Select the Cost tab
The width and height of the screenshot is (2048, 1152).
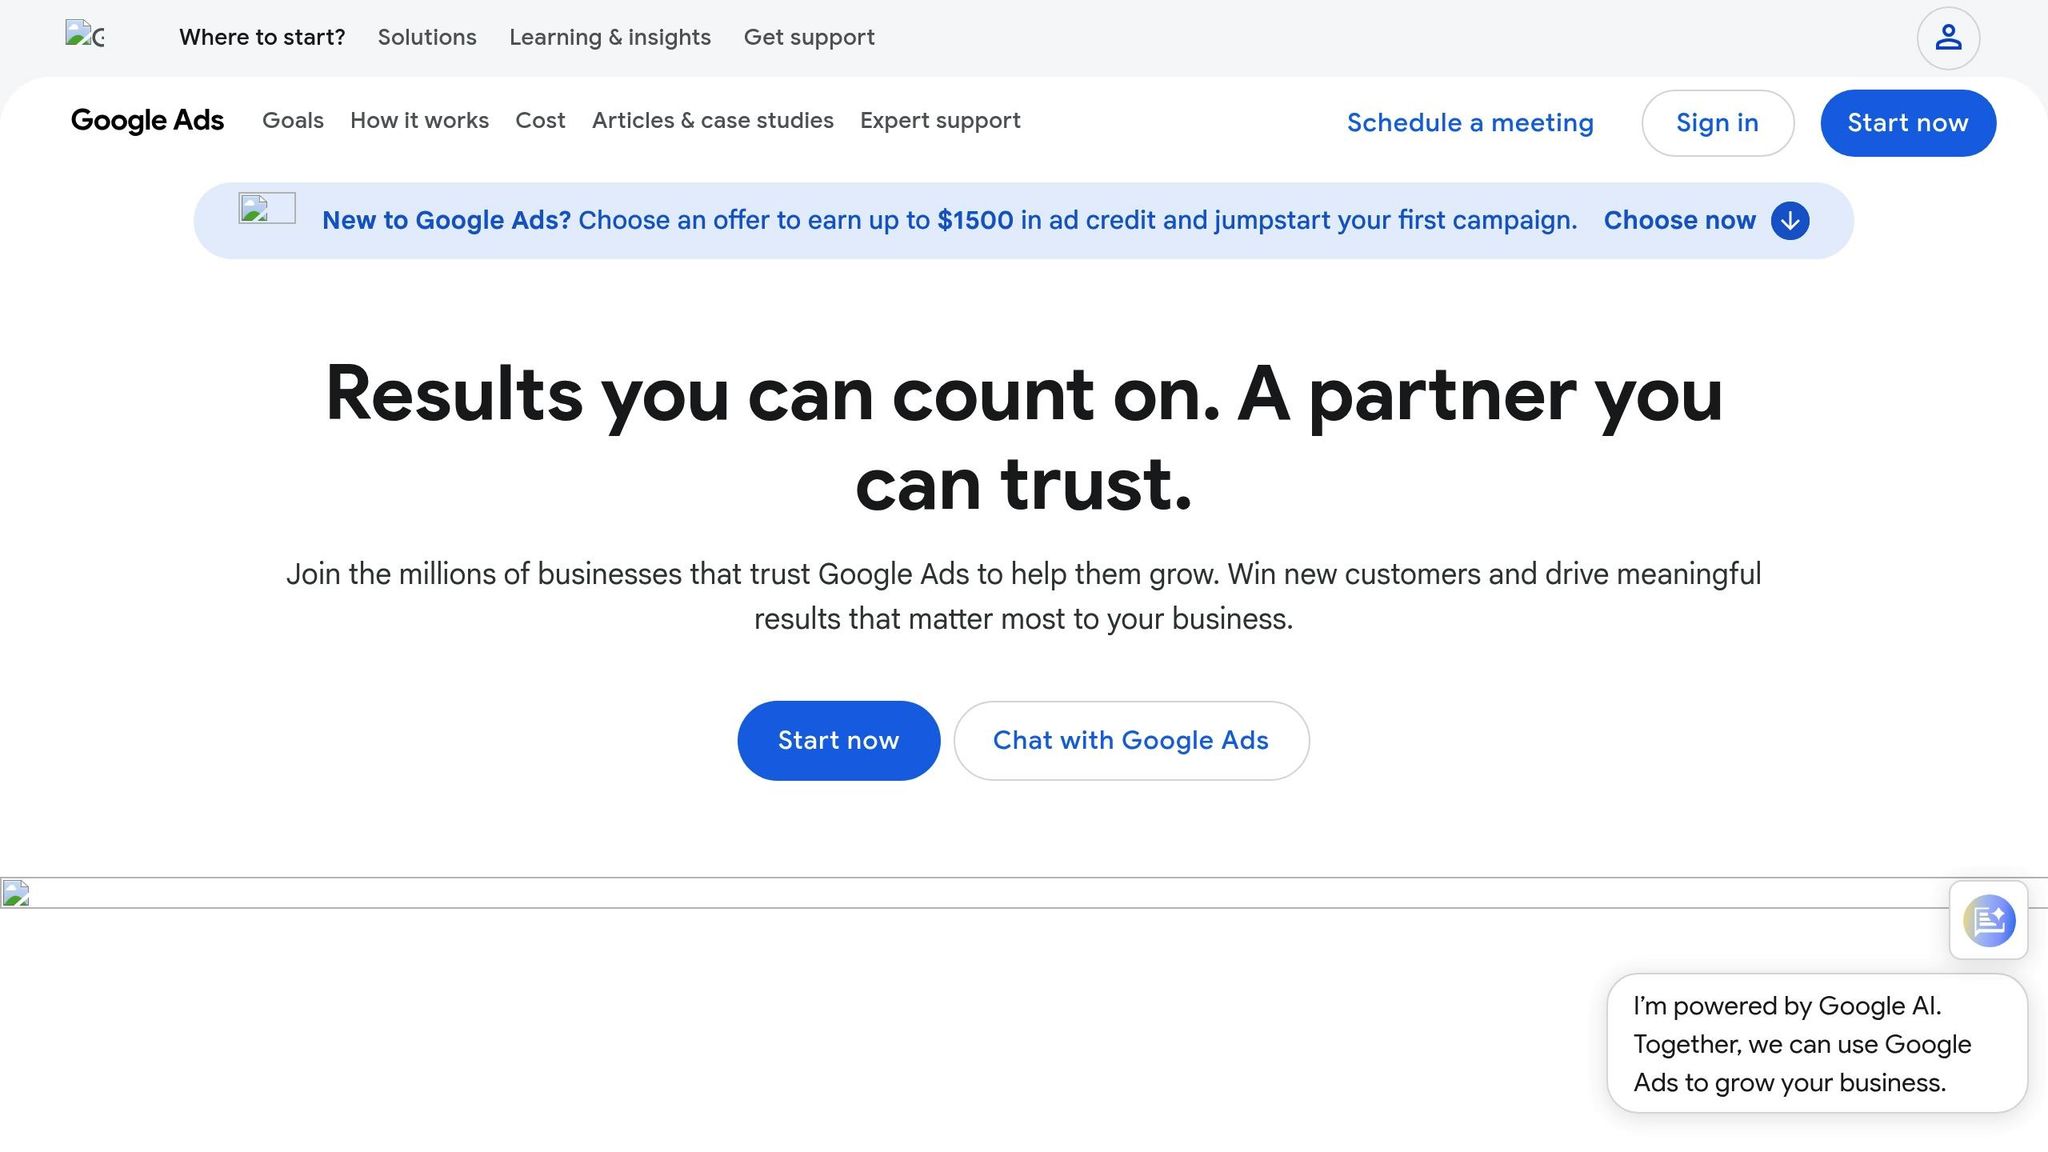click(x=540, y=120)
